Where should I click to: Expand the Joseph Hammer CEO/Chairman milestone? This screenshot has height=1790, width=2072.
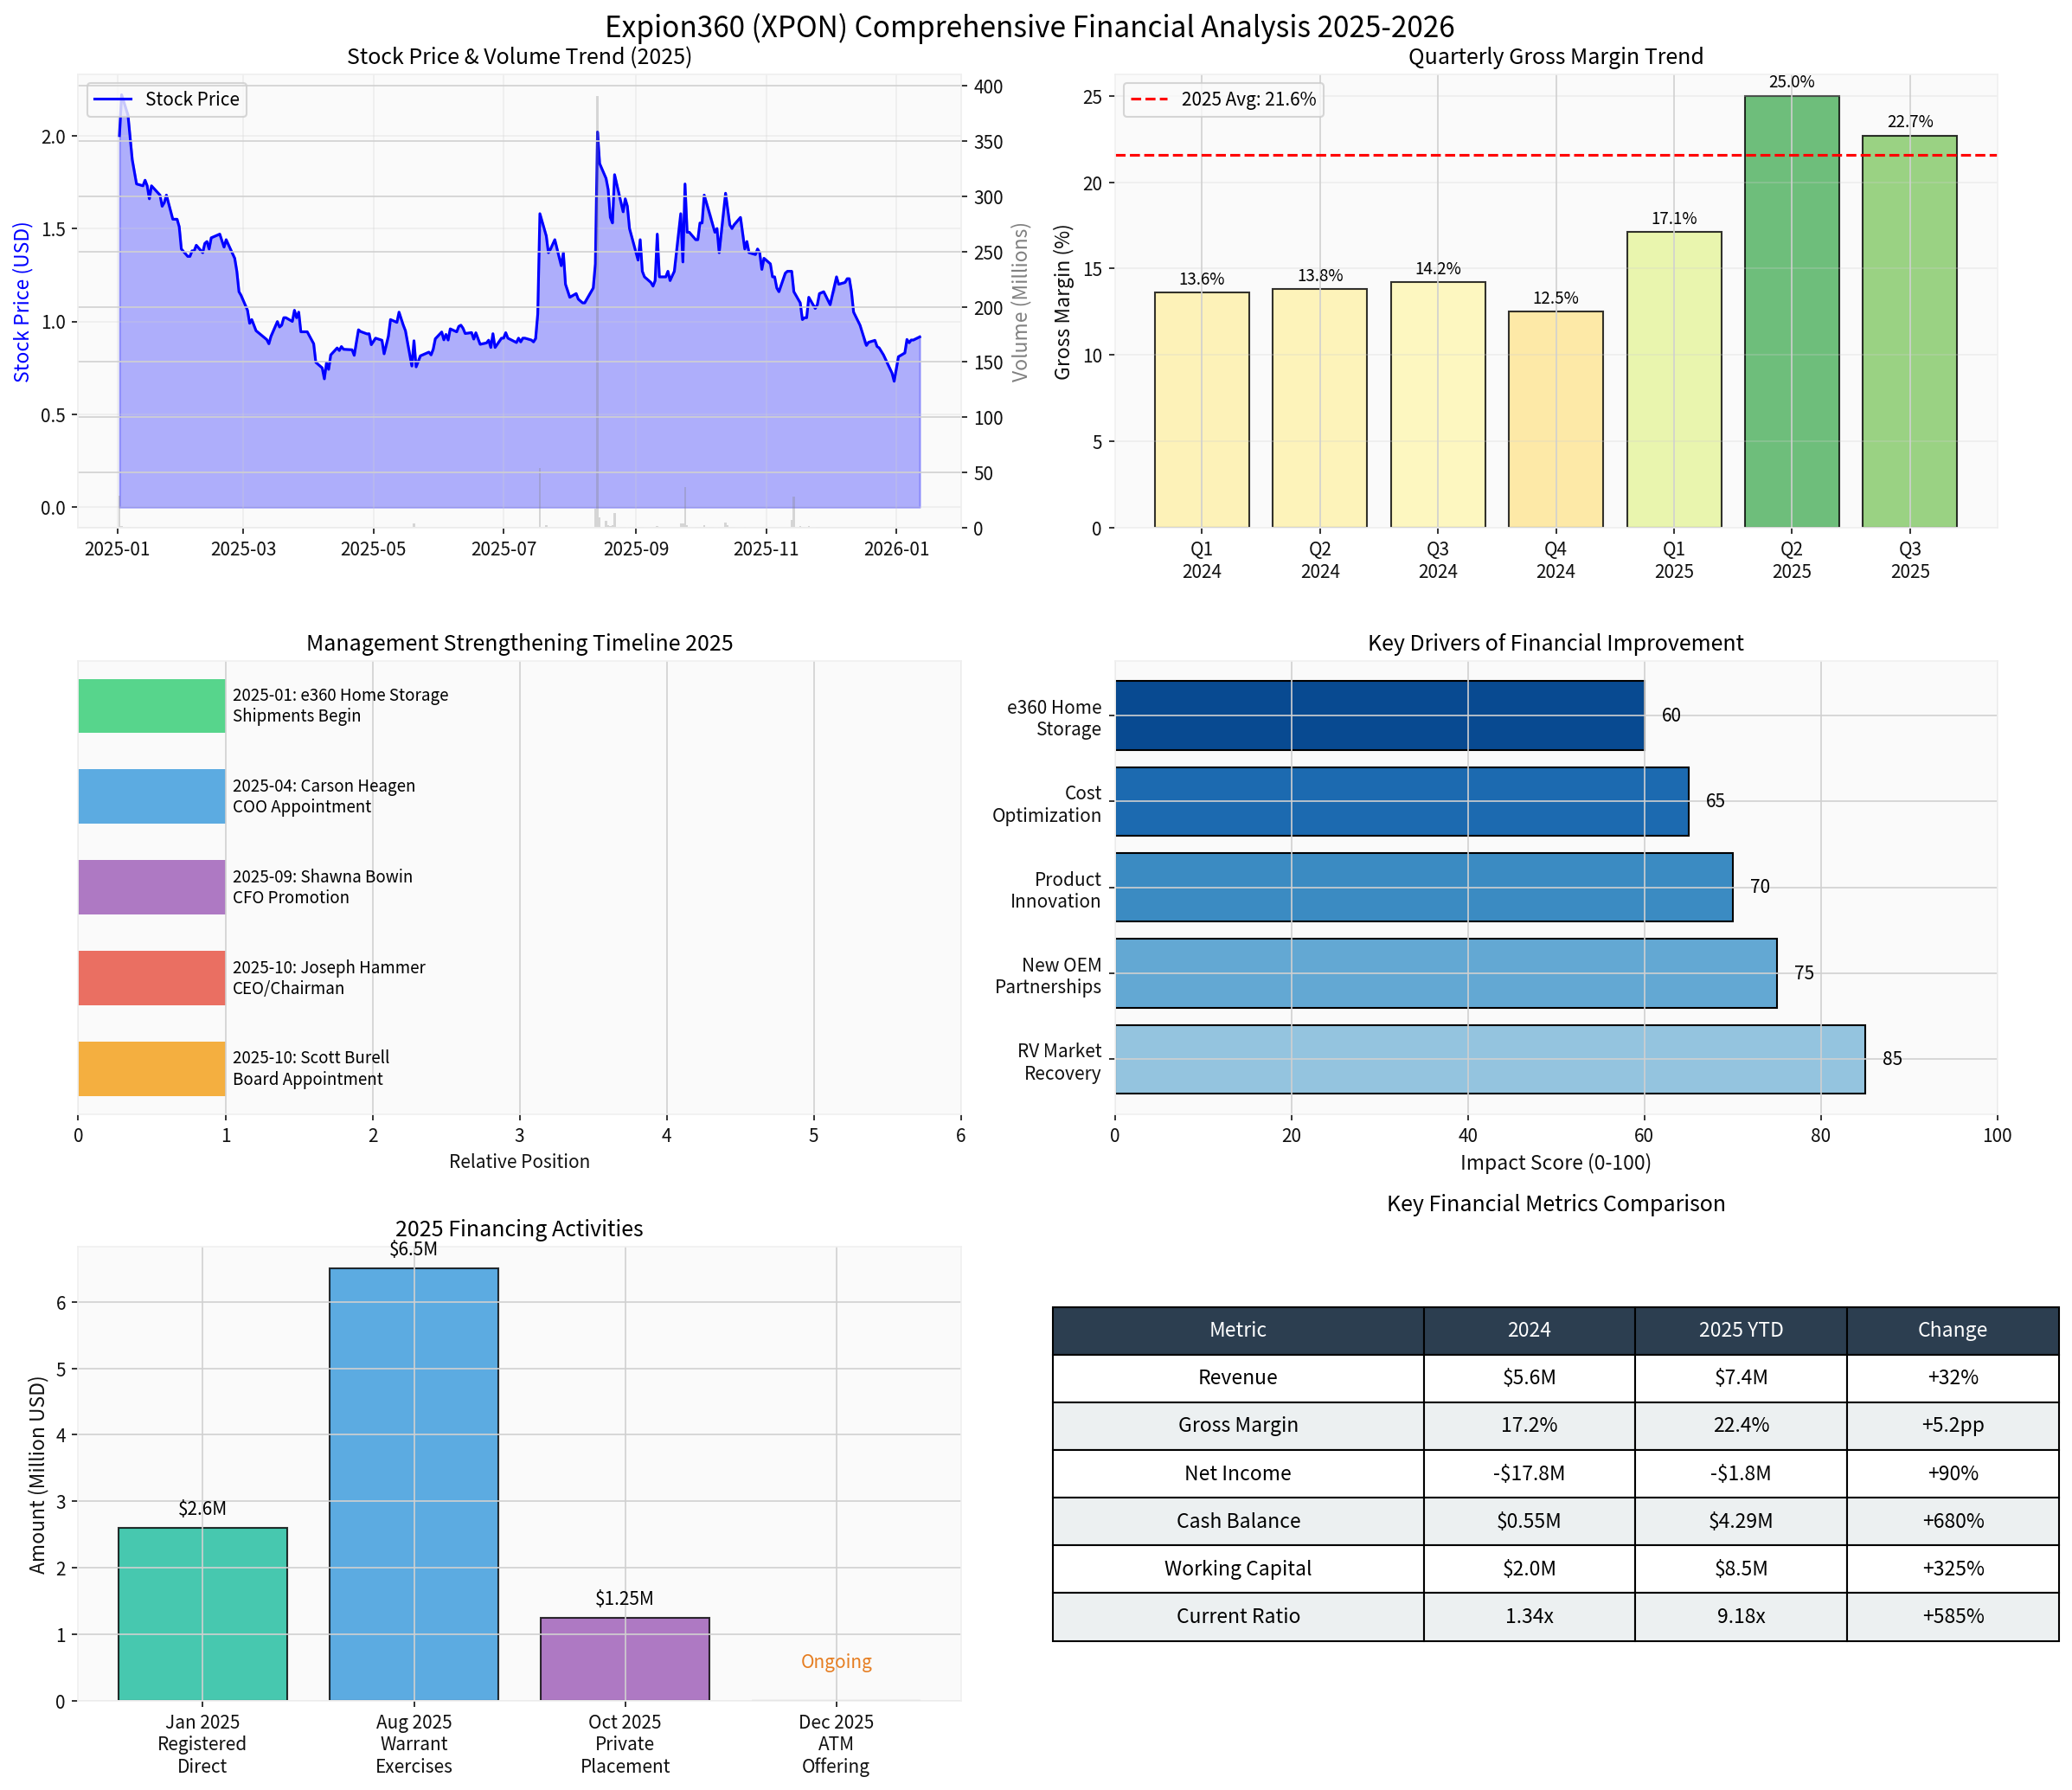pos(152,977)
